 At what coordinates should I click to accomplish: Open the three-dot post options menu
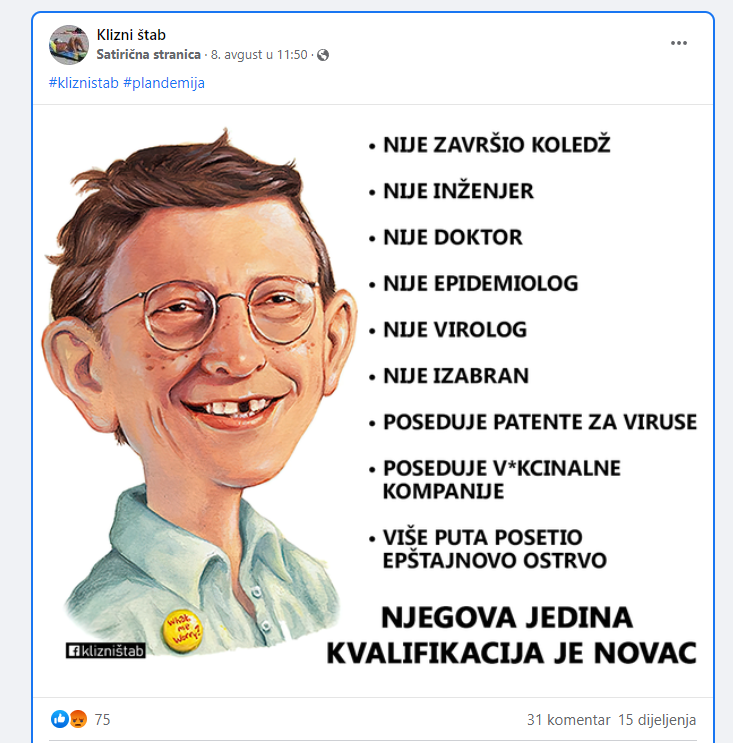[679, 43]
